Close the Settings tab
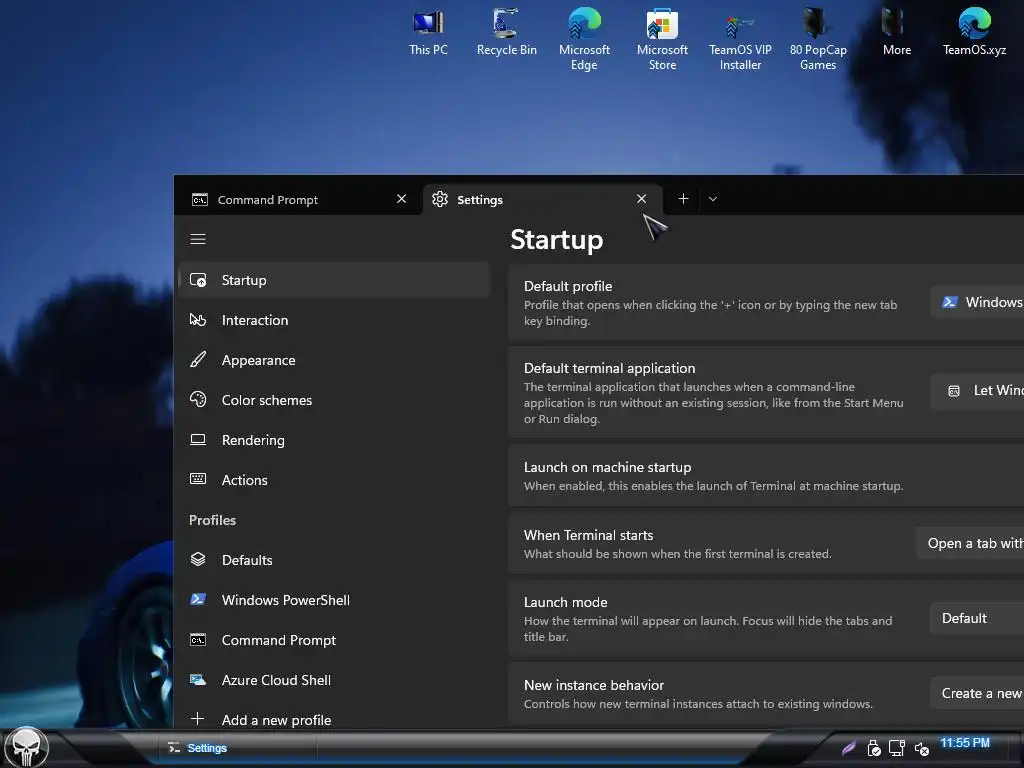The height and width of the screenshot is (768, 1024). 641,199
